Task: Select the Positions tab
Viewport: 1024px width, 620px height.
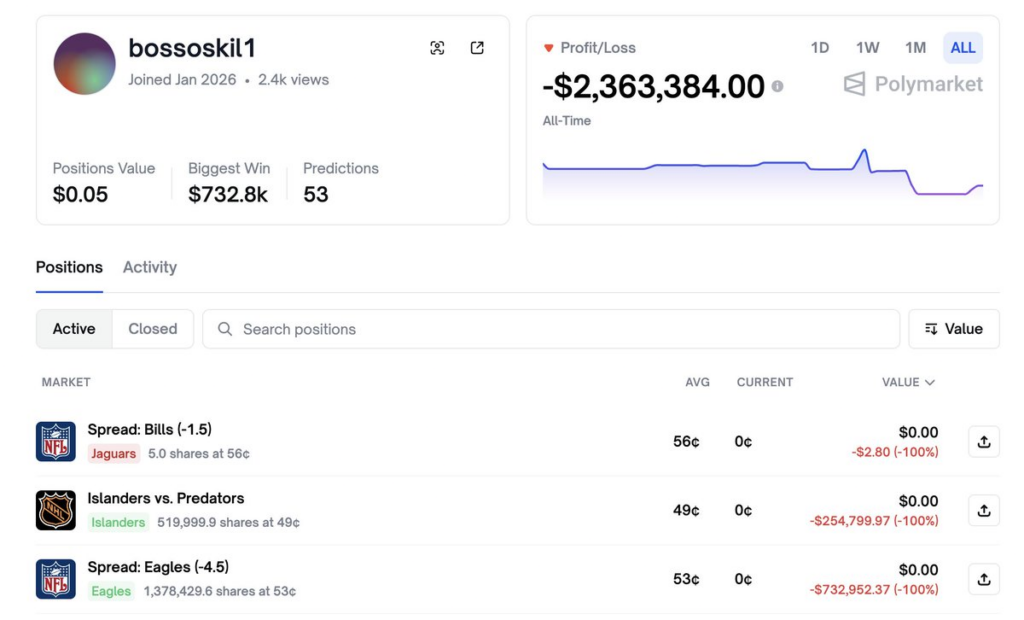Action: tap(68, 267)
